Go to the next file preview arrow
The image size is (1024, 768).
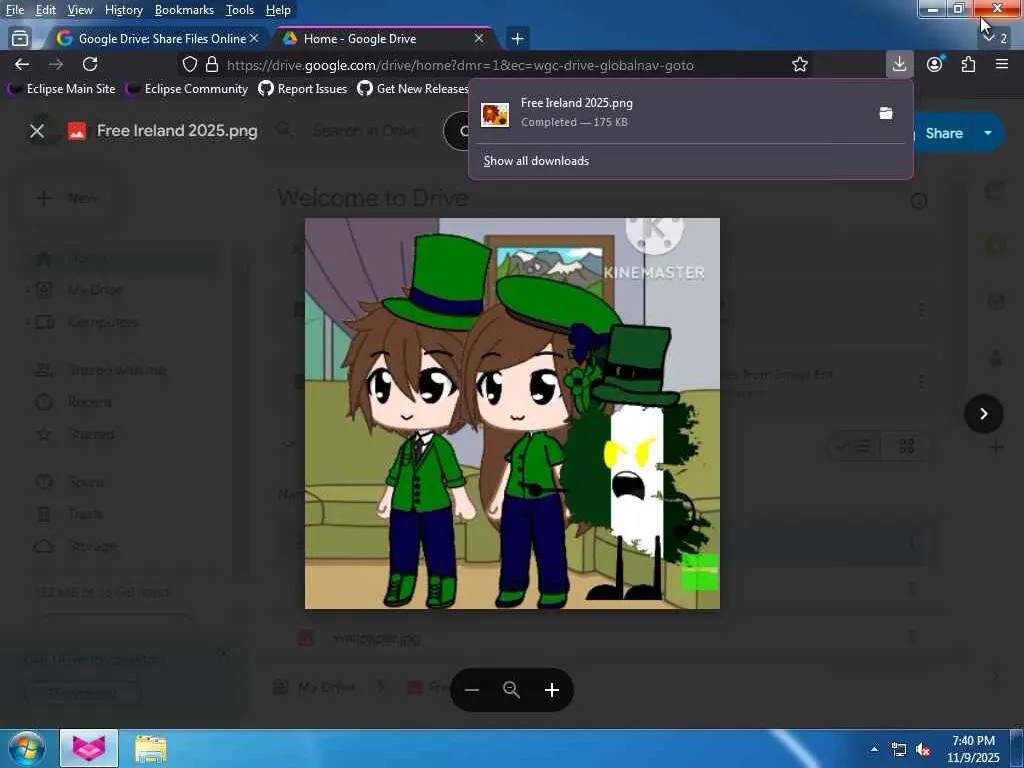[x=984, y=414]
